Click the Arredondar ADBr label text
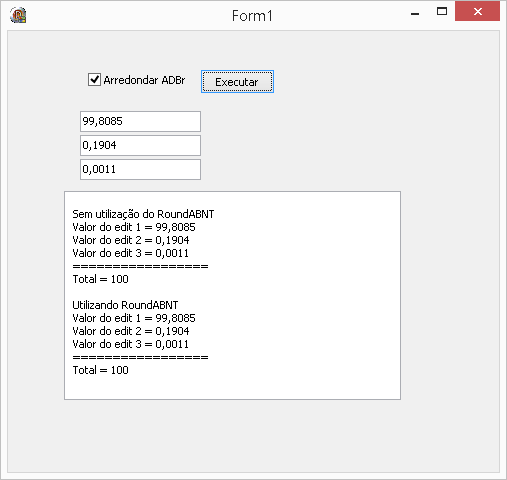The height and width of the screenshot is (480, 507). pyautogui.click(x=144, y=80)
